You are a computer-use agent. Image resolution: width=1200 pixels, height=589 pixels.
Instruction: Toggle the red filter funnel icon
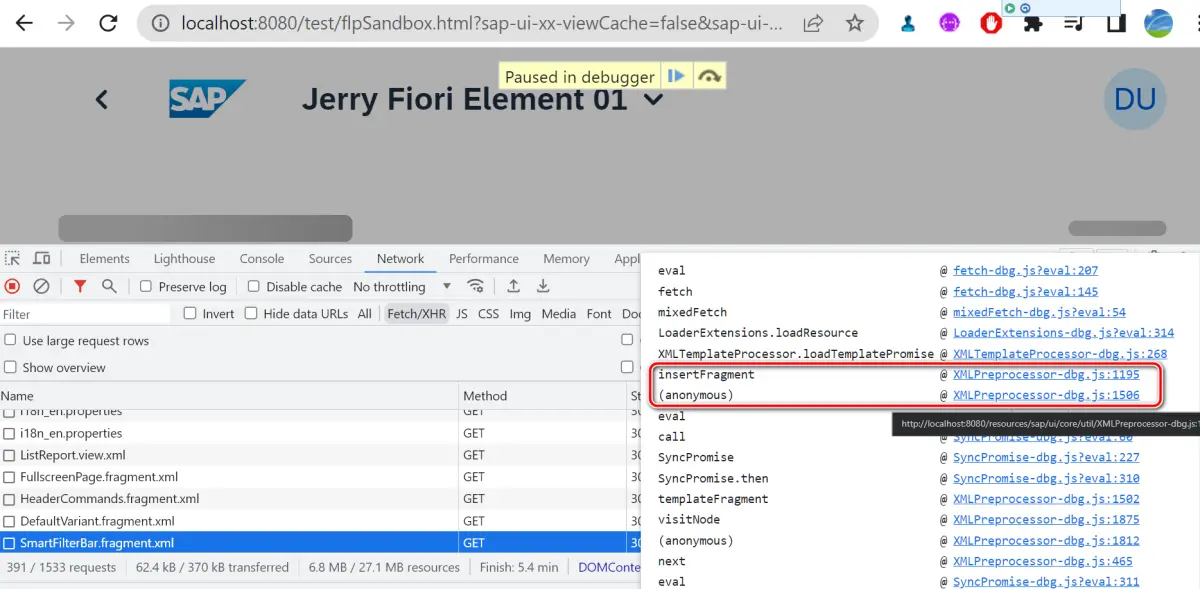80,286
